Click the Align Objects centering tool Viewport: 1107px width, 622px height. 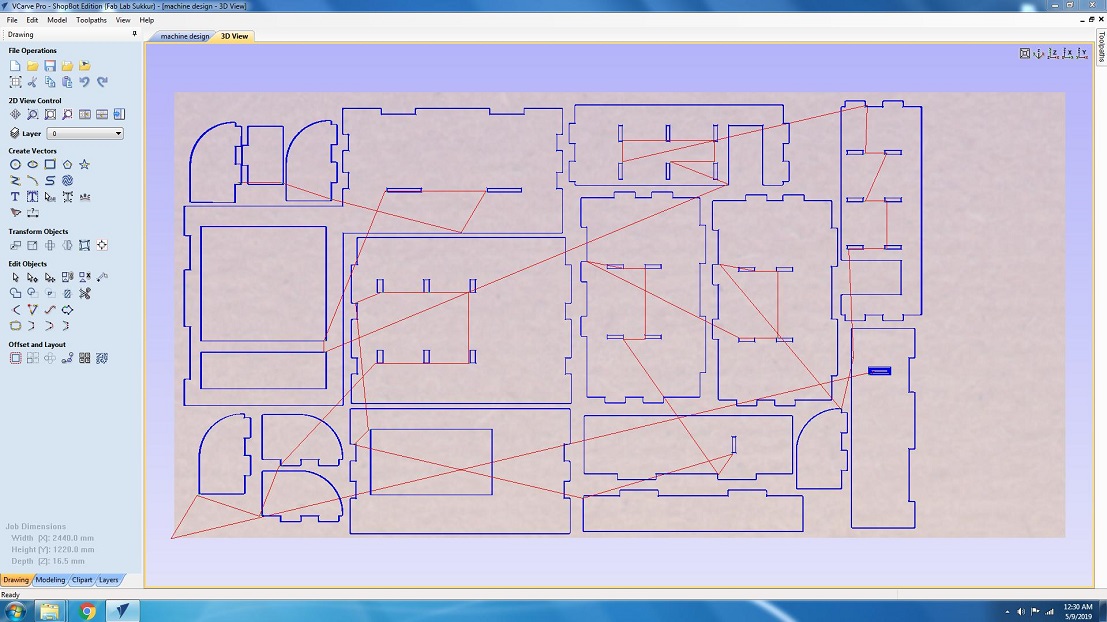coord(102,246)
